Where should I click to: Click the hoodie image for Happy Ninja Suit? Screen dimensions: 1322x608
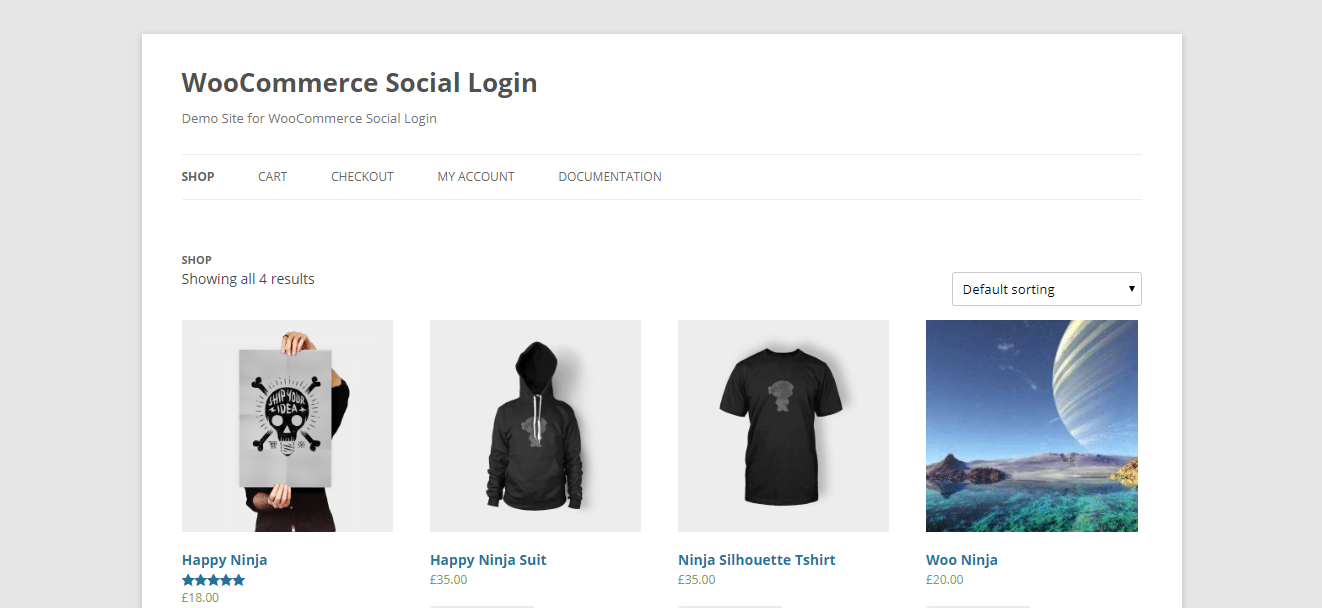point(535,425)
